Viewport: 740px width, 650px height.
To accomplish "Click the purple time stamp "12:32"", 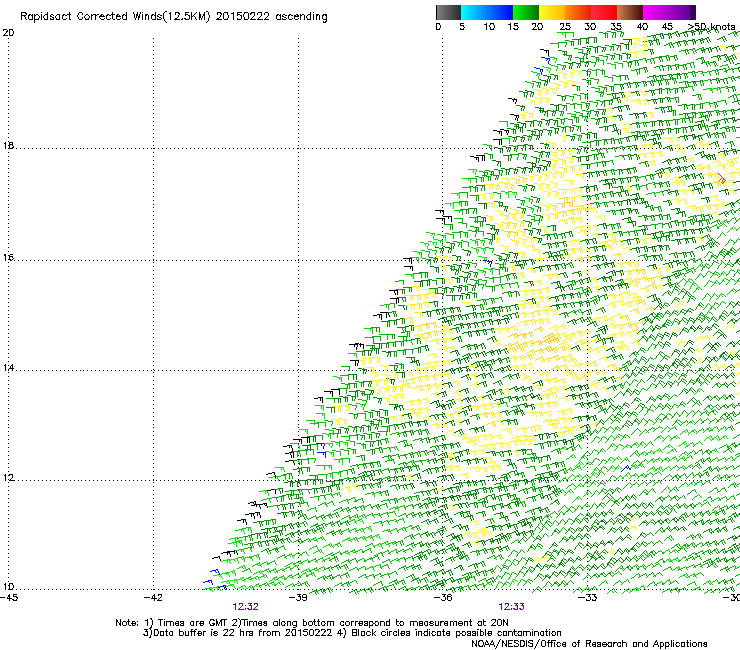I will pyautogui.click(x=245, y=607).
